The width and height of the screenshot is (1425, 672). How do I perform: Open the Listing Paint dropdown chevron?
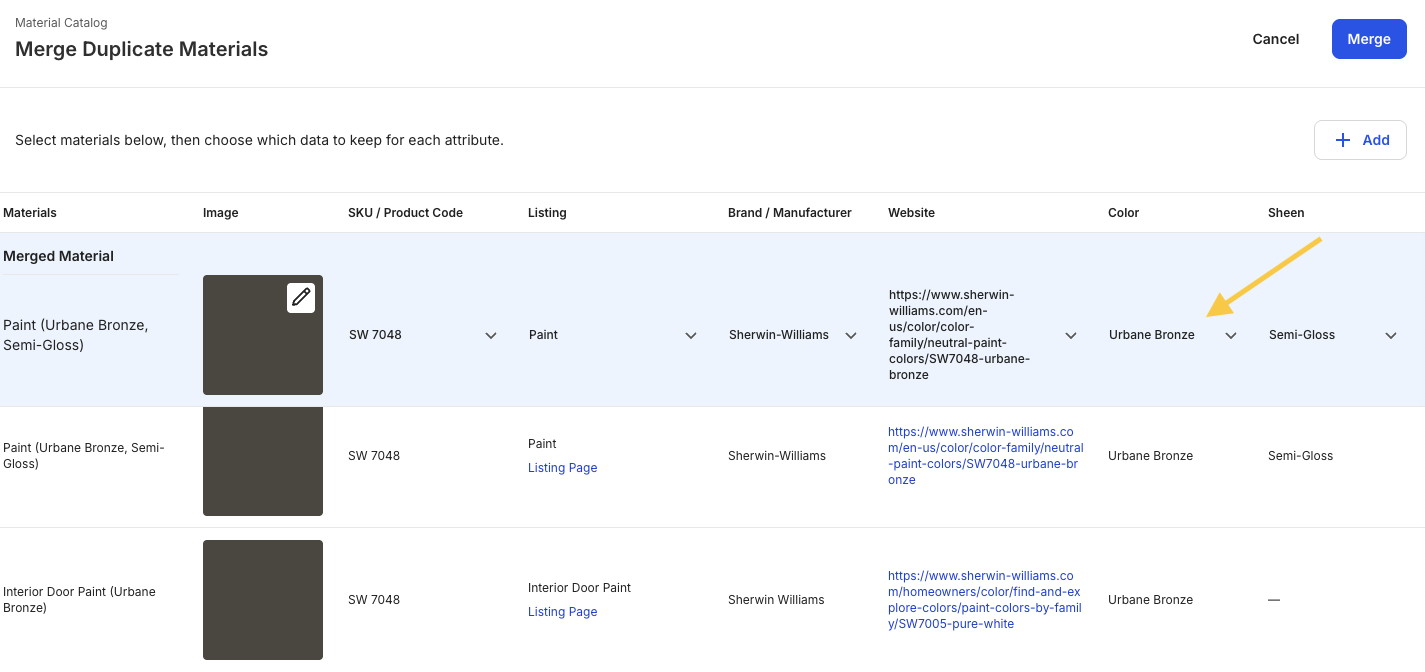point(691,335)
